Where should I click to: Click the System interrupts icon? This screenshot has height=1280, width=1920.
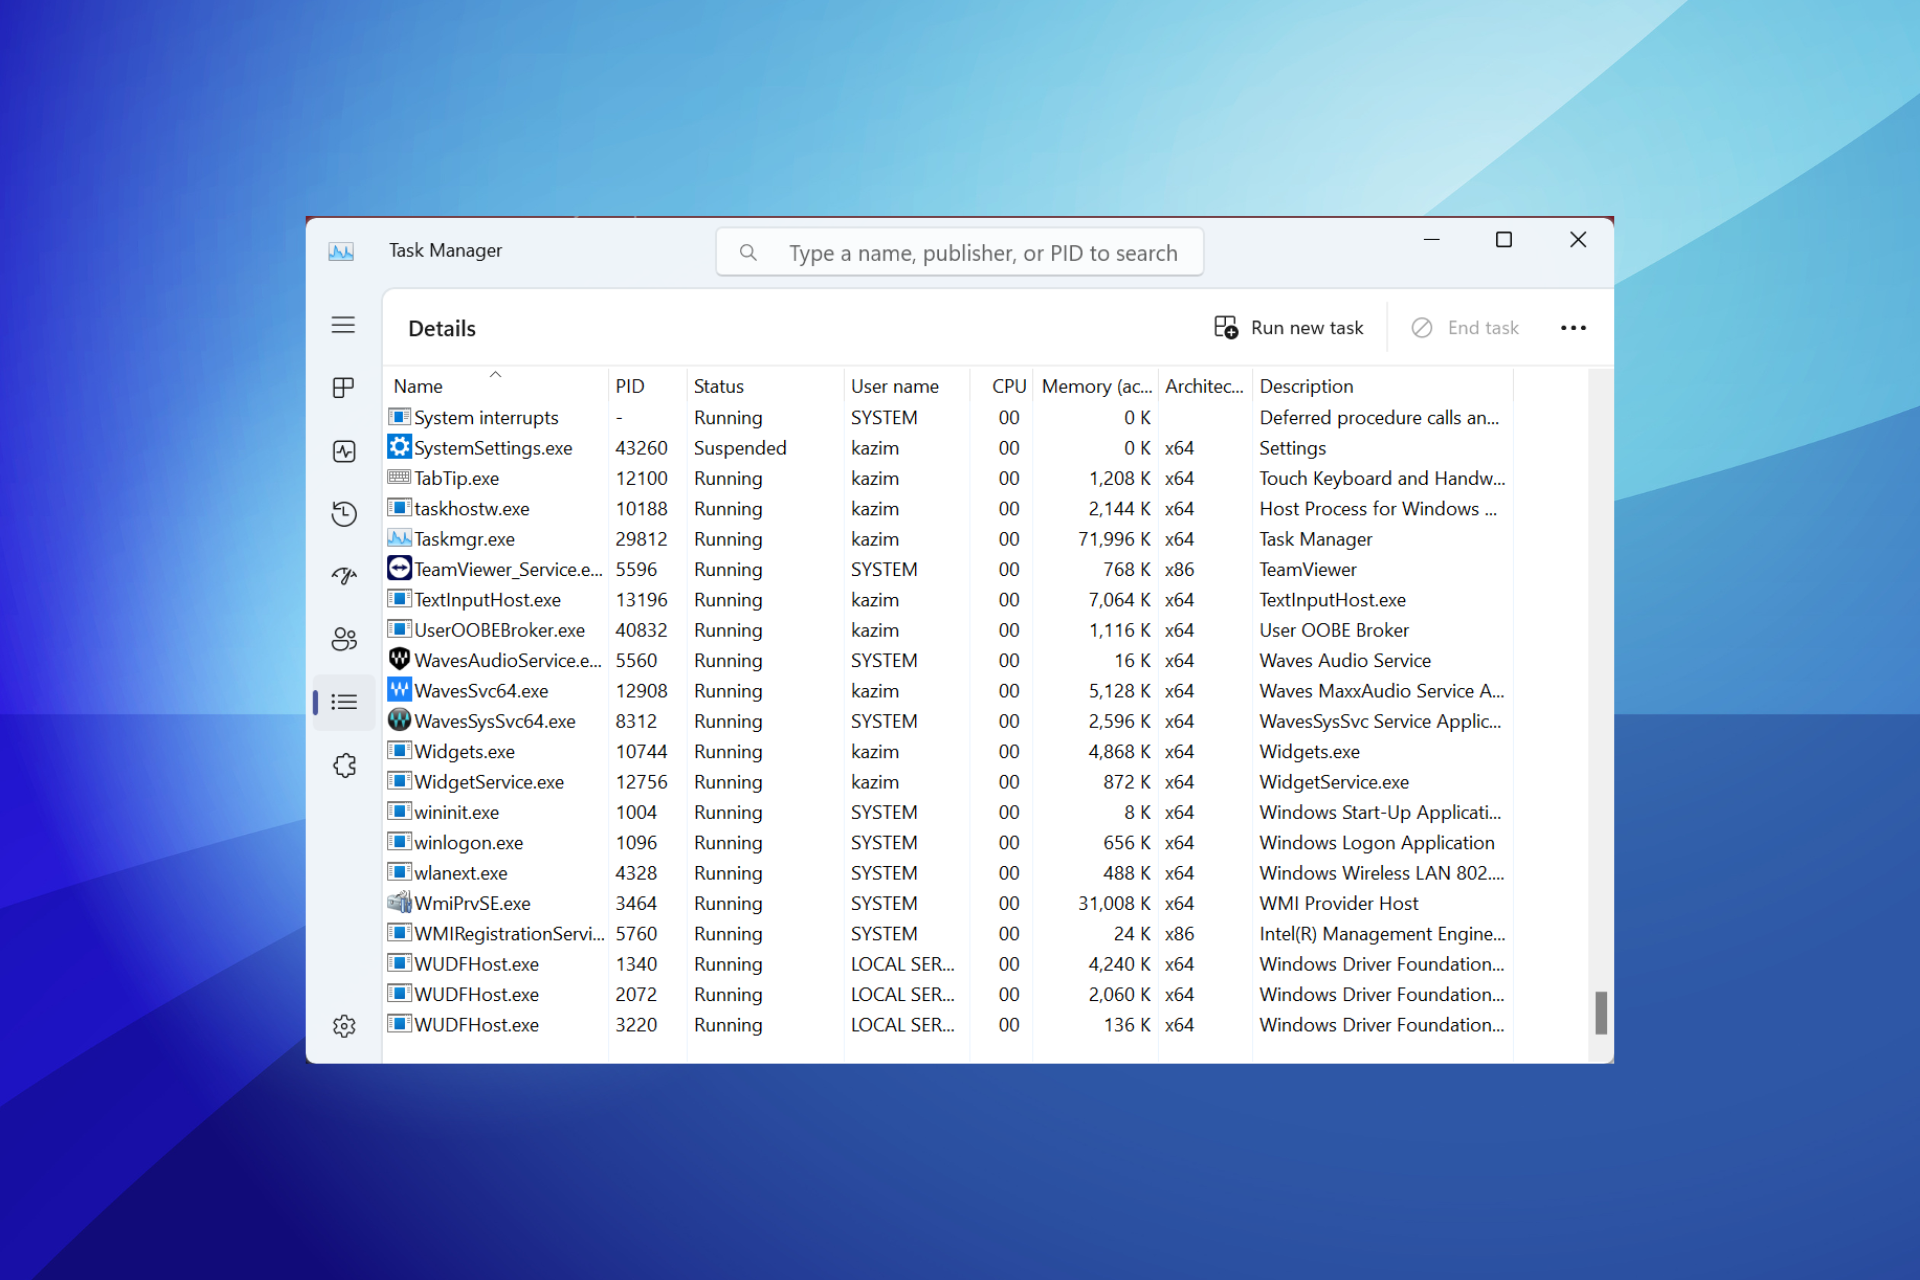(x=399, y=416)
